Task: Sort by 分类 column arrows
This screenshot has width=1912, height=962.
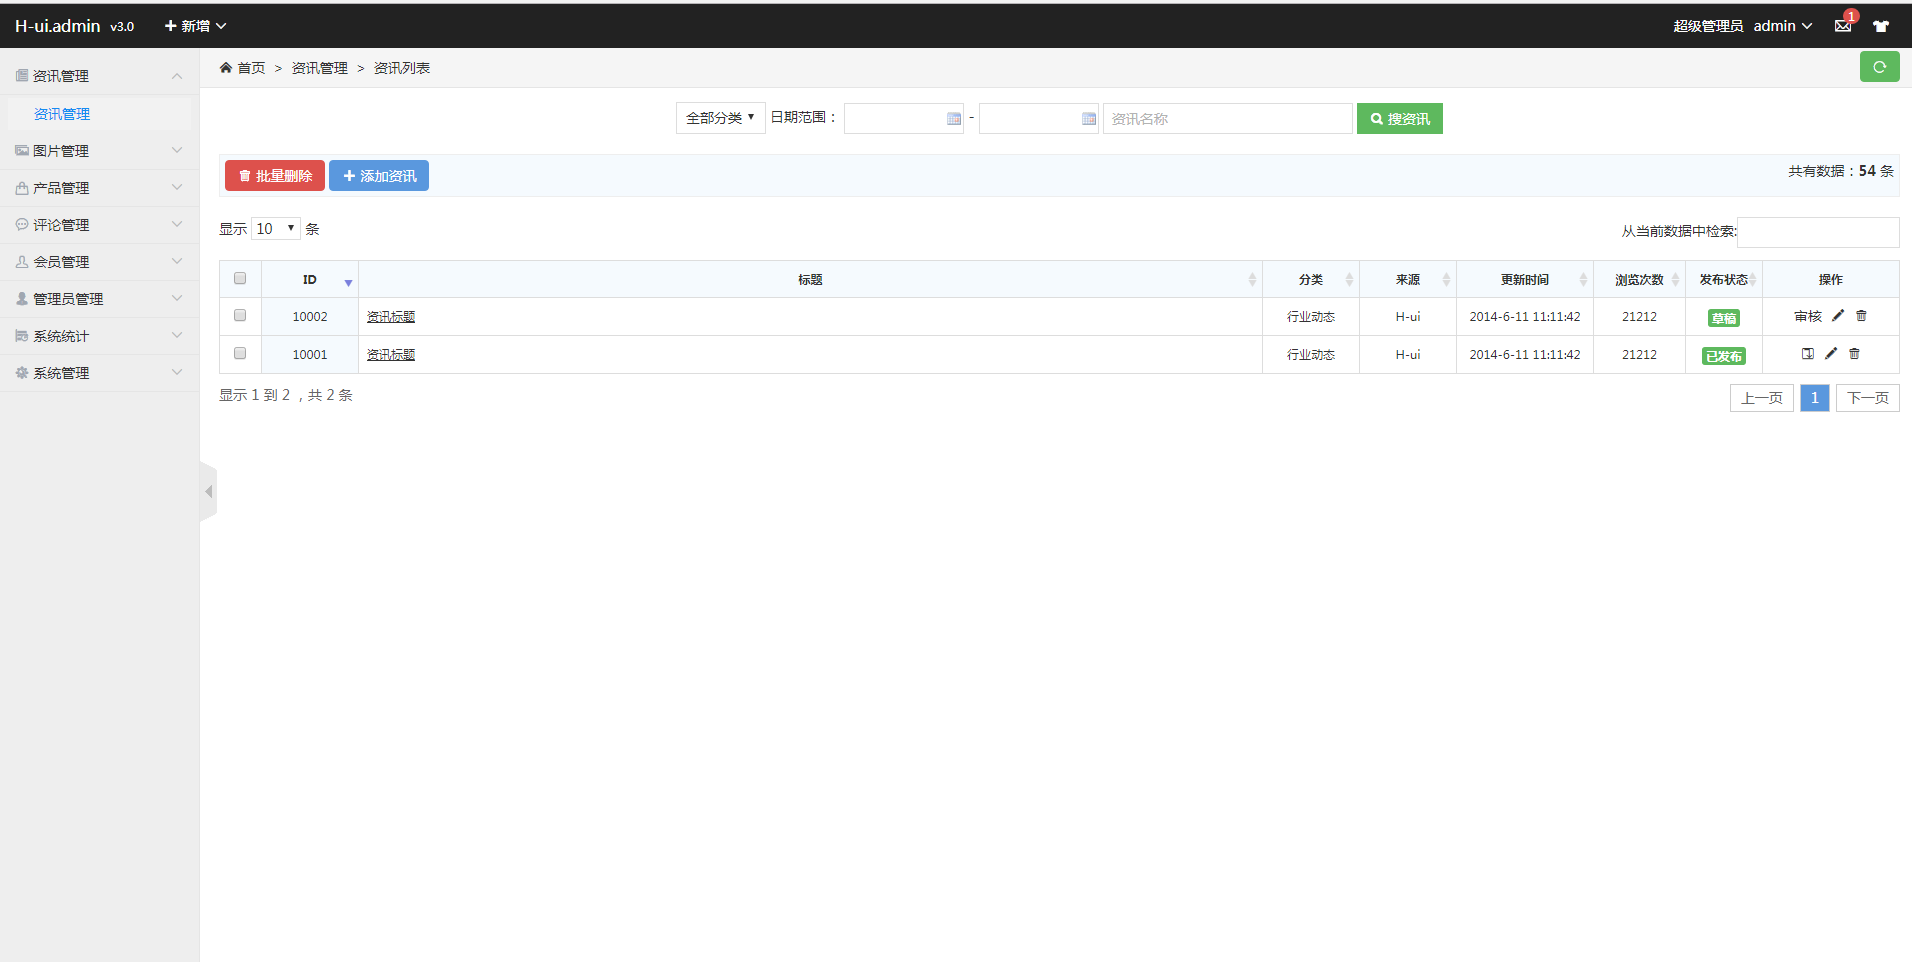Action: click(1349, 280)
